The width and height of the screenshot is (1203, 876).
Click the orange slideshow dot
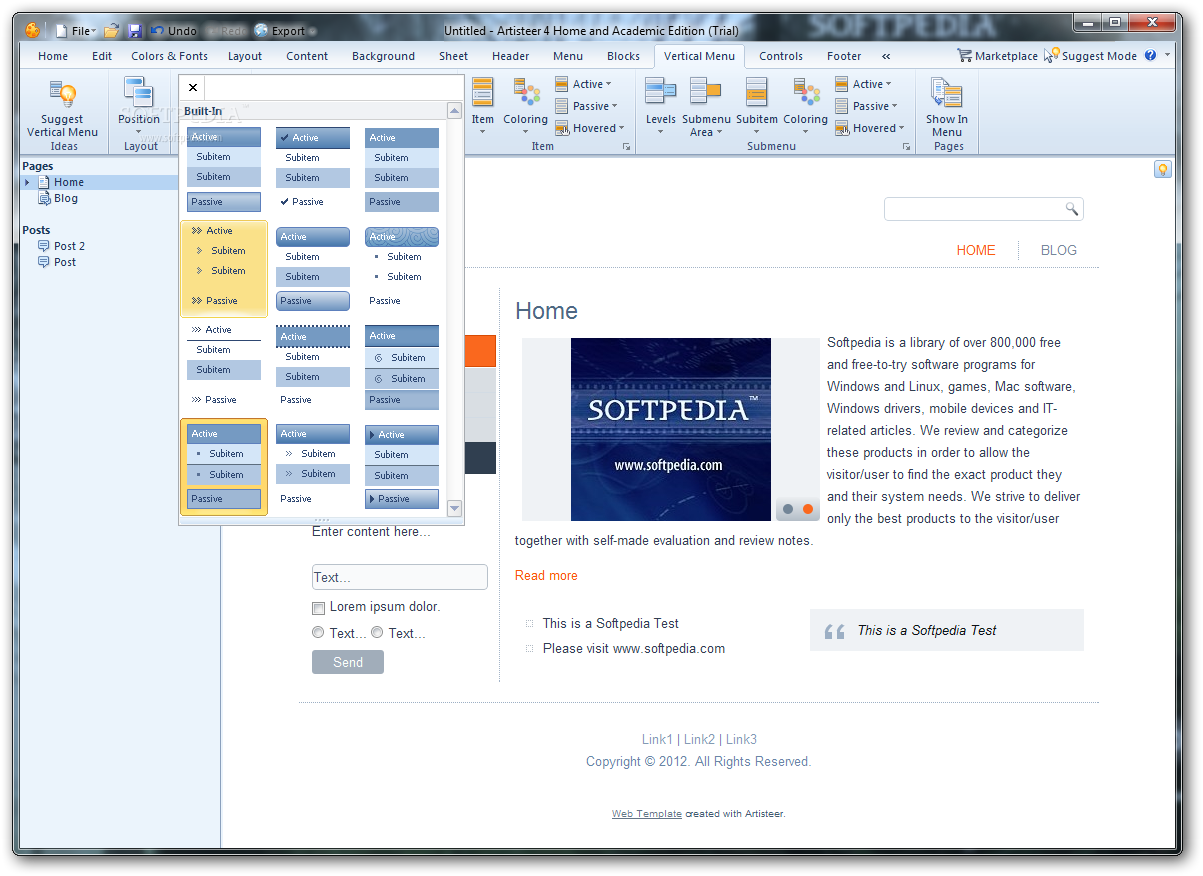[x=808, y=509]
